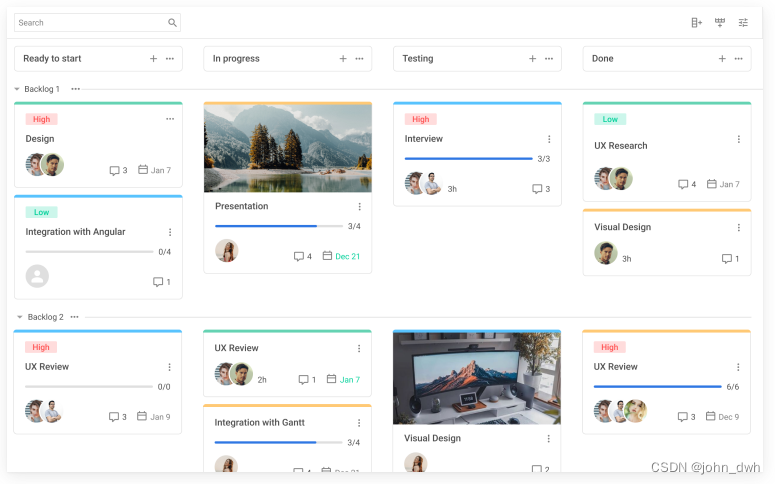The height and width of the screenshot is (484, 775).
Task: Click the add column icon in top toolbar
Action: tap(696, 23)
